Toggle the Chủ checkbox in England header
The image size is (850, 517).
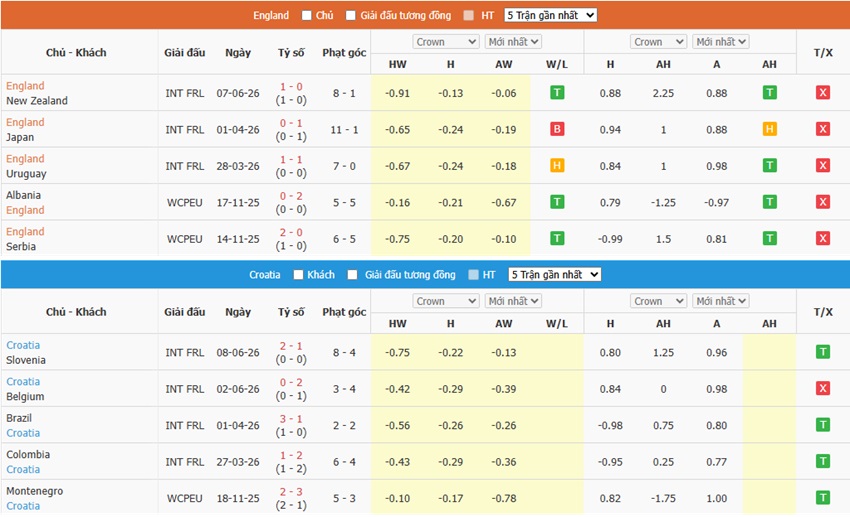pyautogui.click(x=306, y=16)
